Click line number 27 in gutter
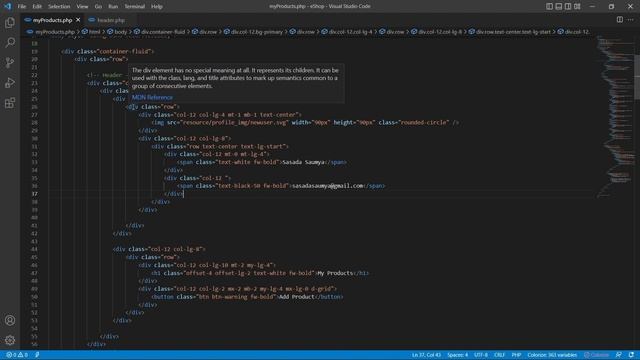The width and height of the screenshot is (640, 360). click(34, 115)
